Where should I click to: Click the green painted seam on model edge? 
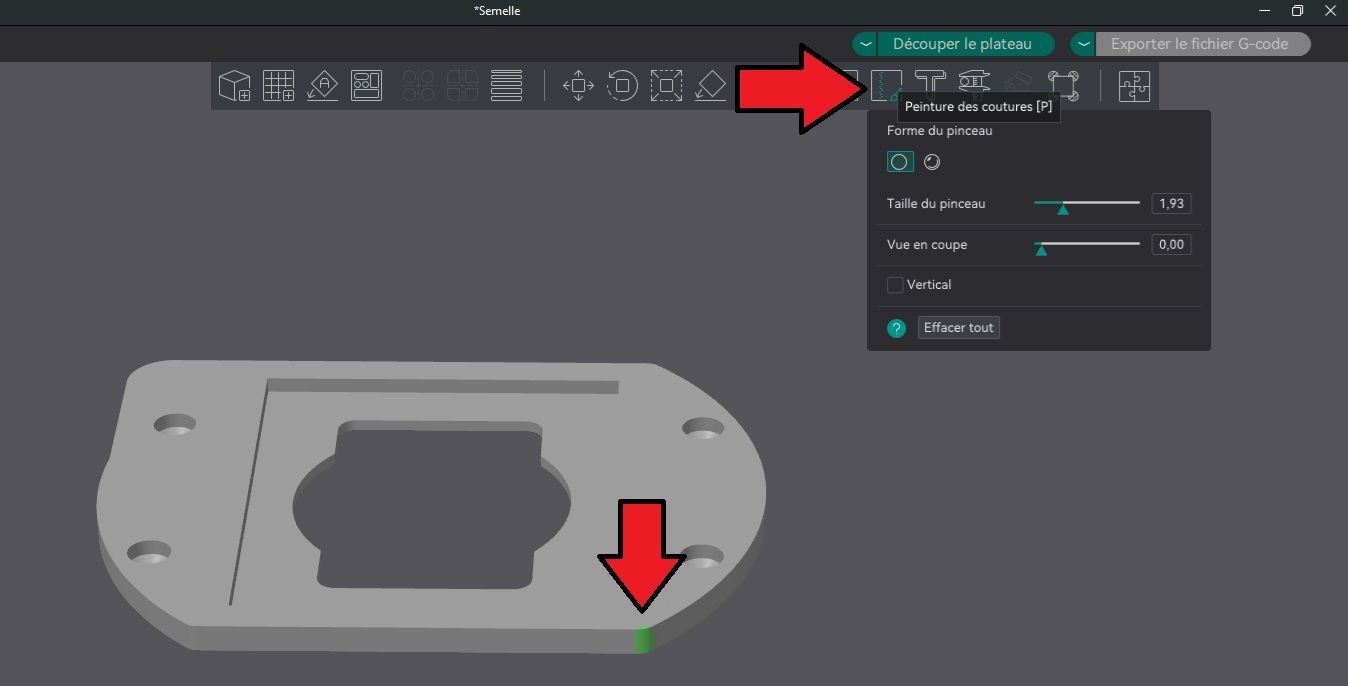pos(644,640)
